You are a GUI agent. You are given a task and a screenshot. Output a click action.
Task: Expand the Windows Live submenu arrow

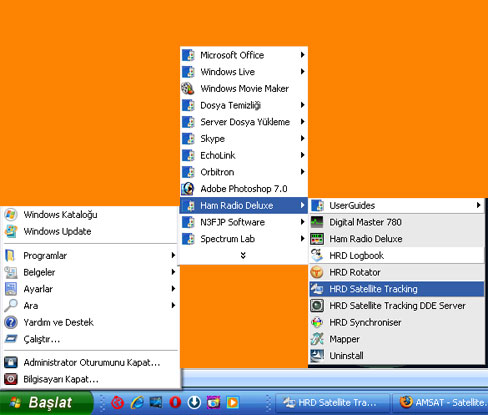tap(302, 71)
